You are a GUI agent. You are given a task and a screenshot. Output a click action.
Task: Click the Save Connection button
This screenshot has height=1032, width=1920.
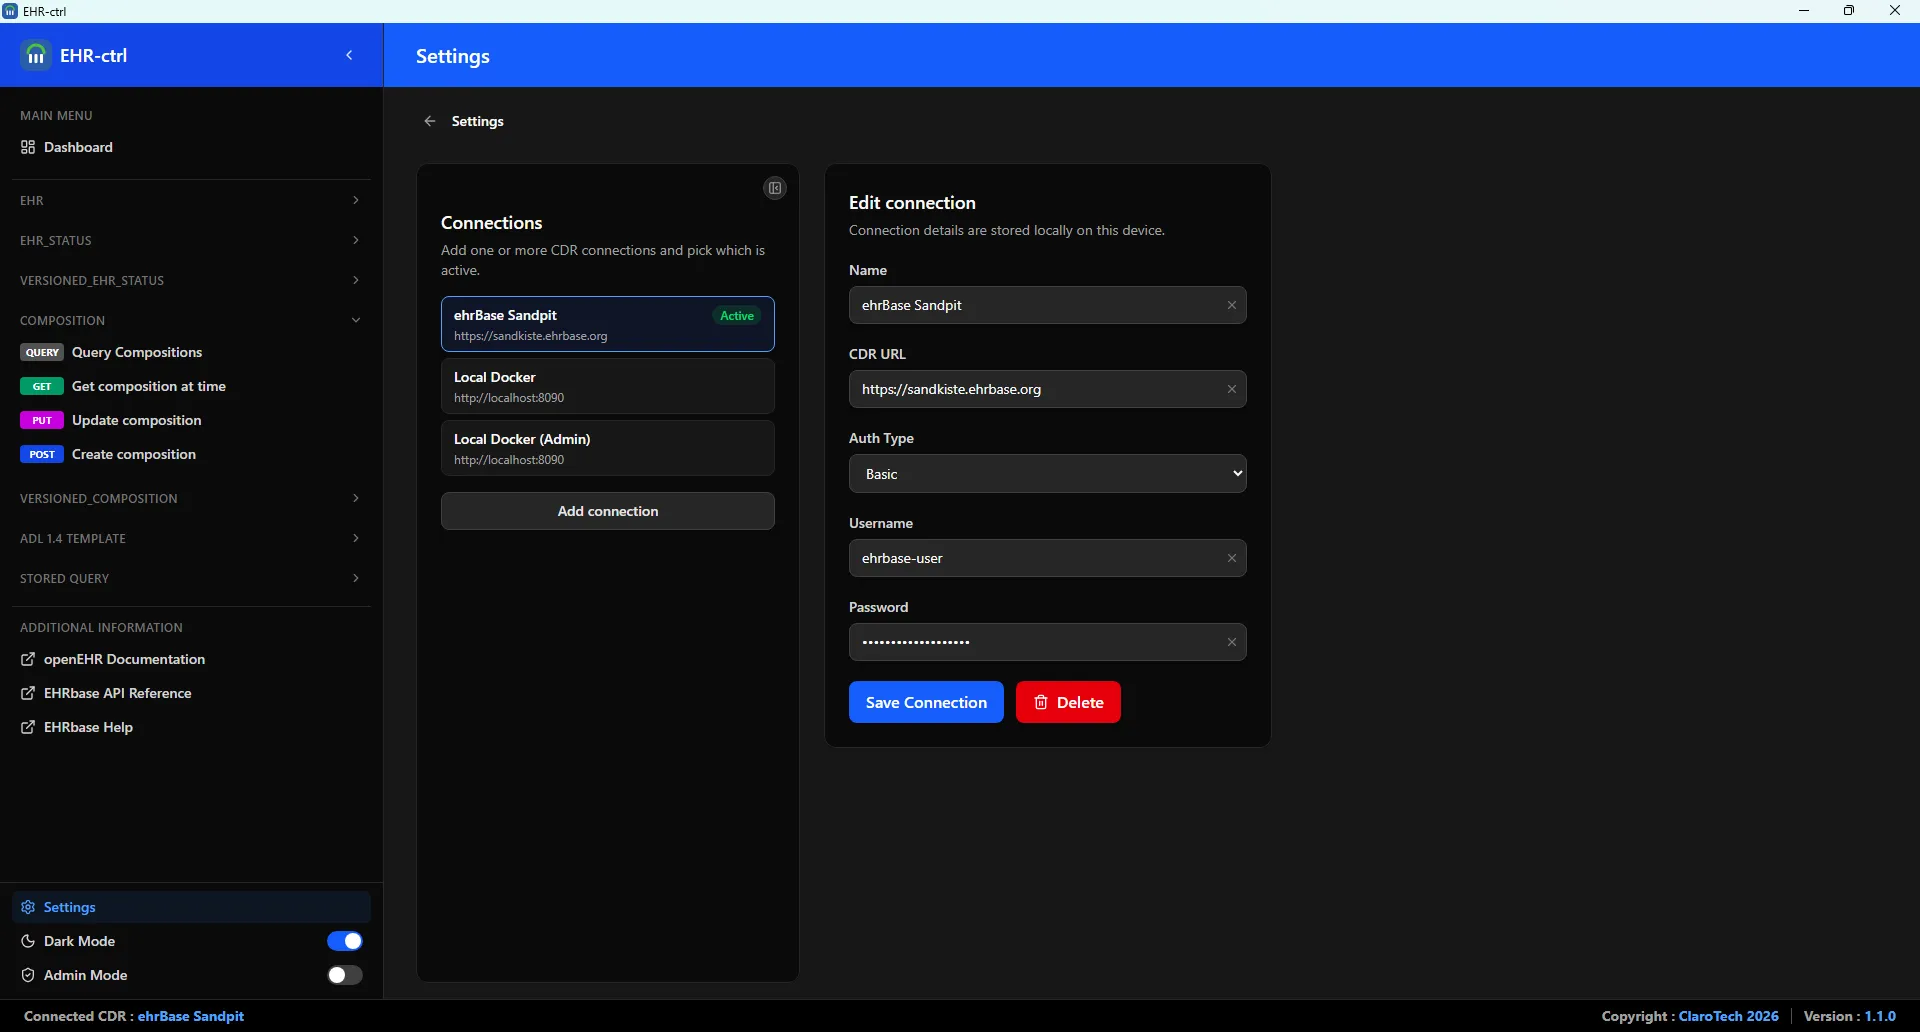(x=926, y=702)
